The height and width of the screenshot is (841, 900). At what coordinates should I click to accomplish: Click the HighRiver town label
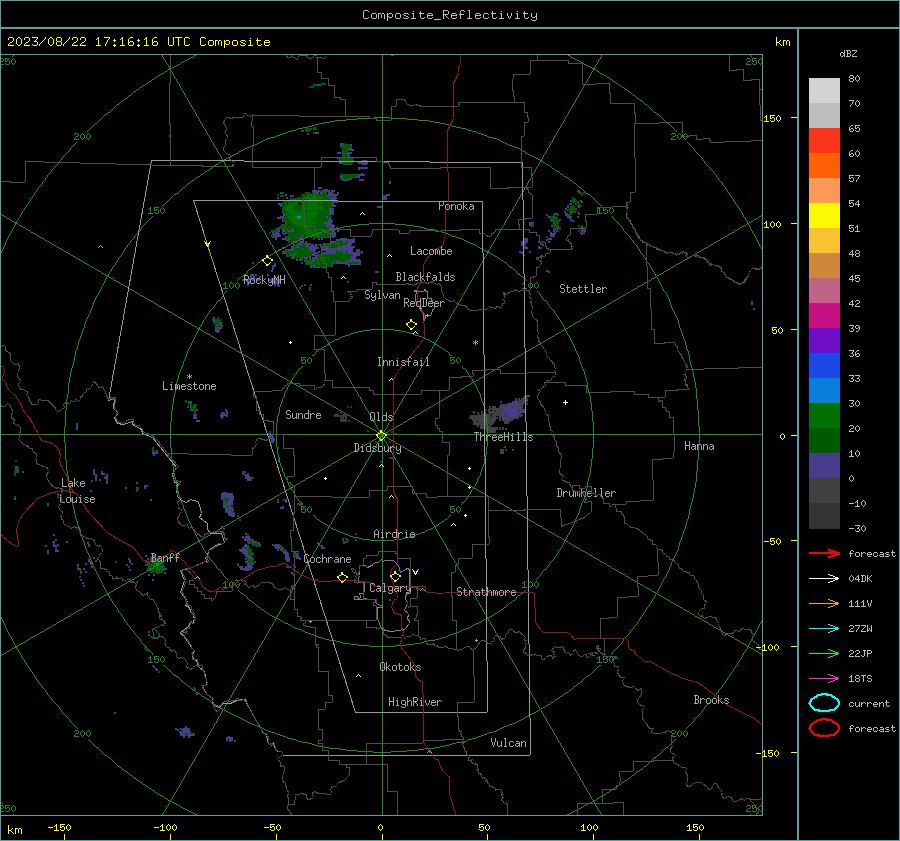point(415,702)
